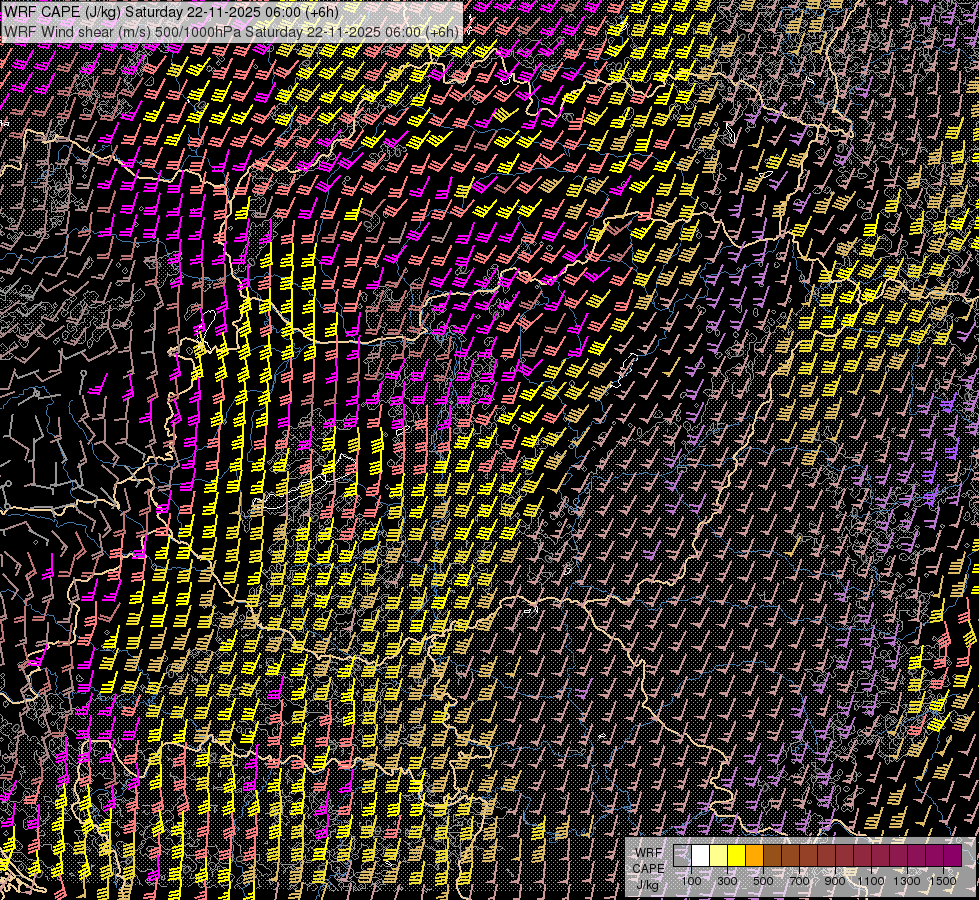Select the bright yellow legend swatch

pyautogui.click(x=736, y=855)
